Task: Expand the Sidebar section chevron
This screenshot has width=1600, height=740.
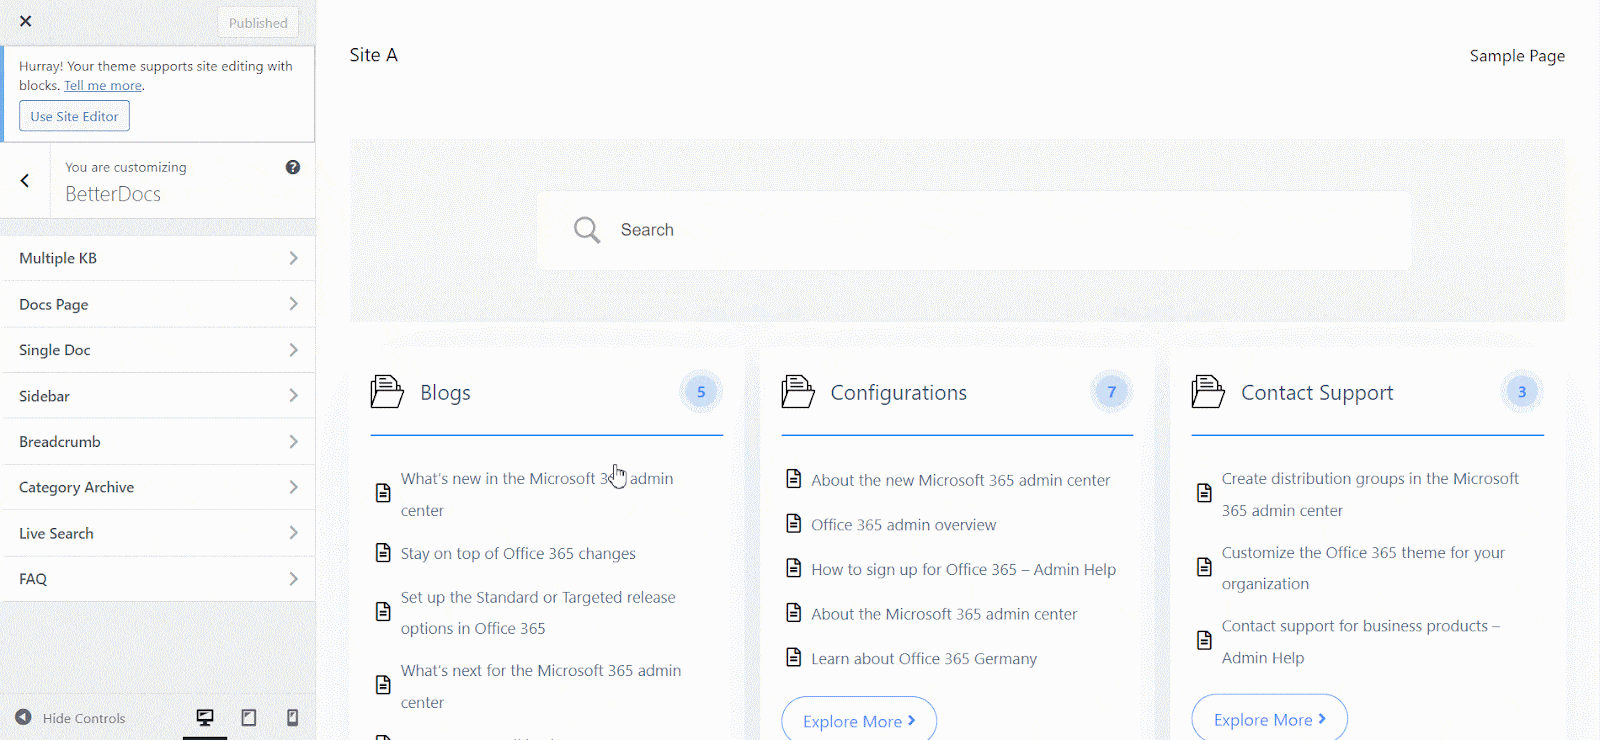Action: tap(293, 396)
